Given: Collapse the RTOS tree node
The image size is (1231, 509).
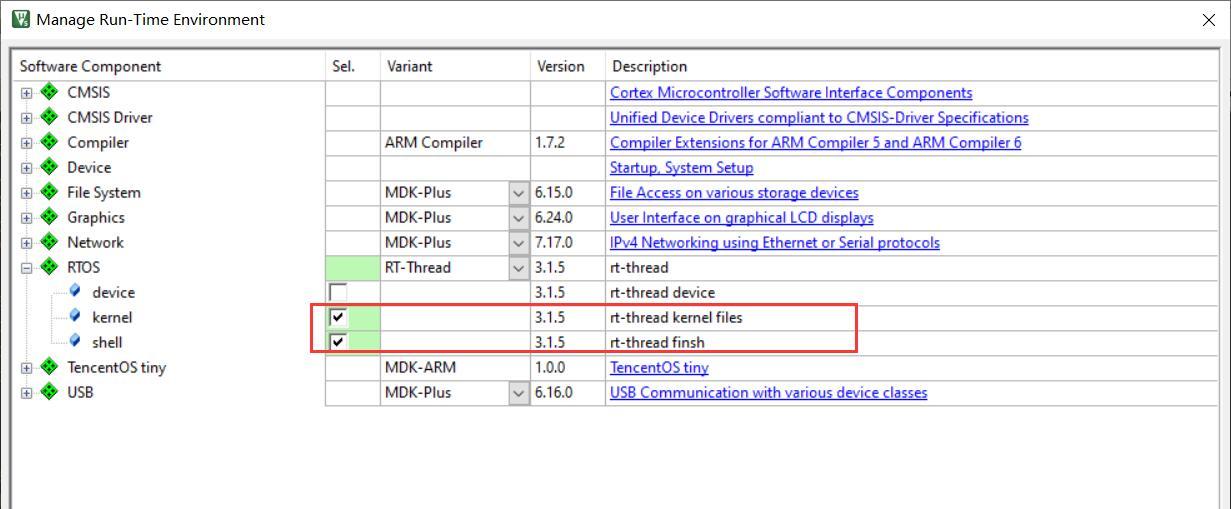Looking at the screenshot, I should (x=27, y=268).
